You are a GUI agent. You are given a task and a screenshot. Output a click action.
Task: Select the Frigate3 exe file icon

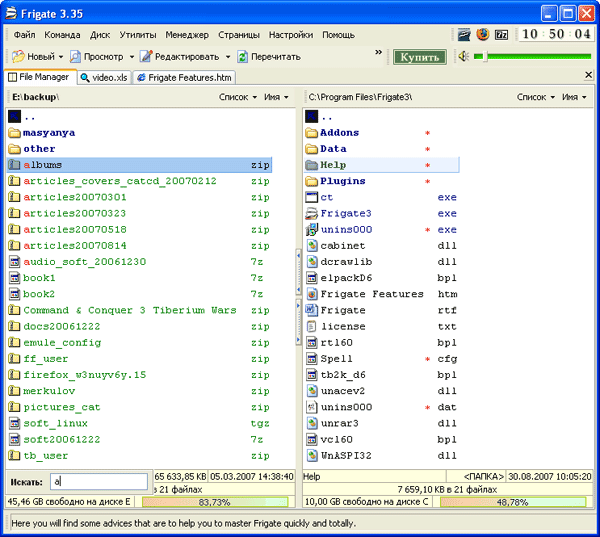coord(311,213)
